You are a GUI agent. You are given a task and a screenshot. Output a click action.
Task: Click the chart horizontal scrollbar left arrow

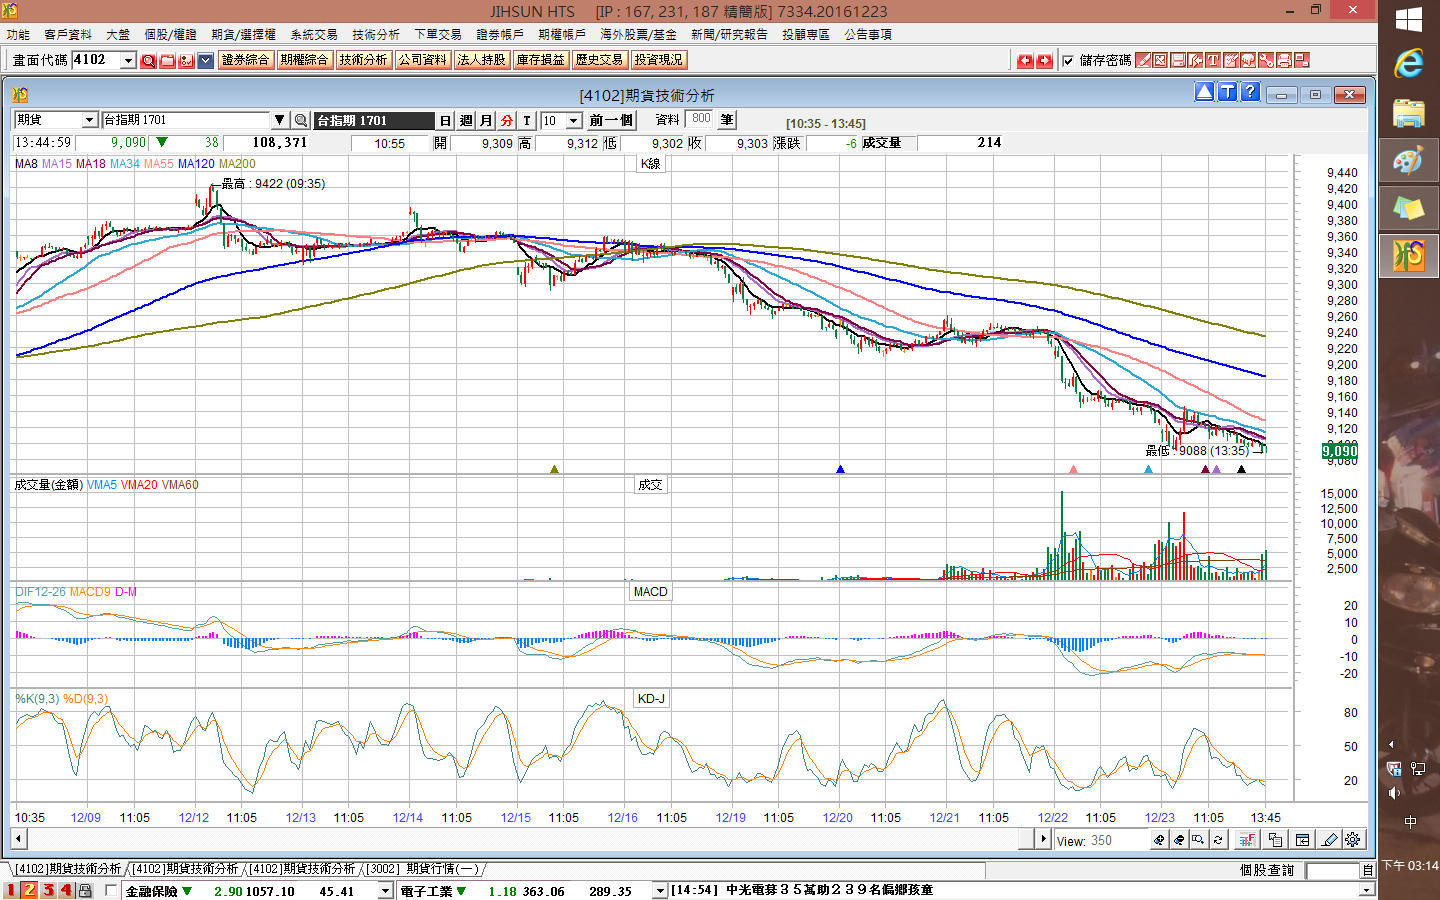pos(19,839)
